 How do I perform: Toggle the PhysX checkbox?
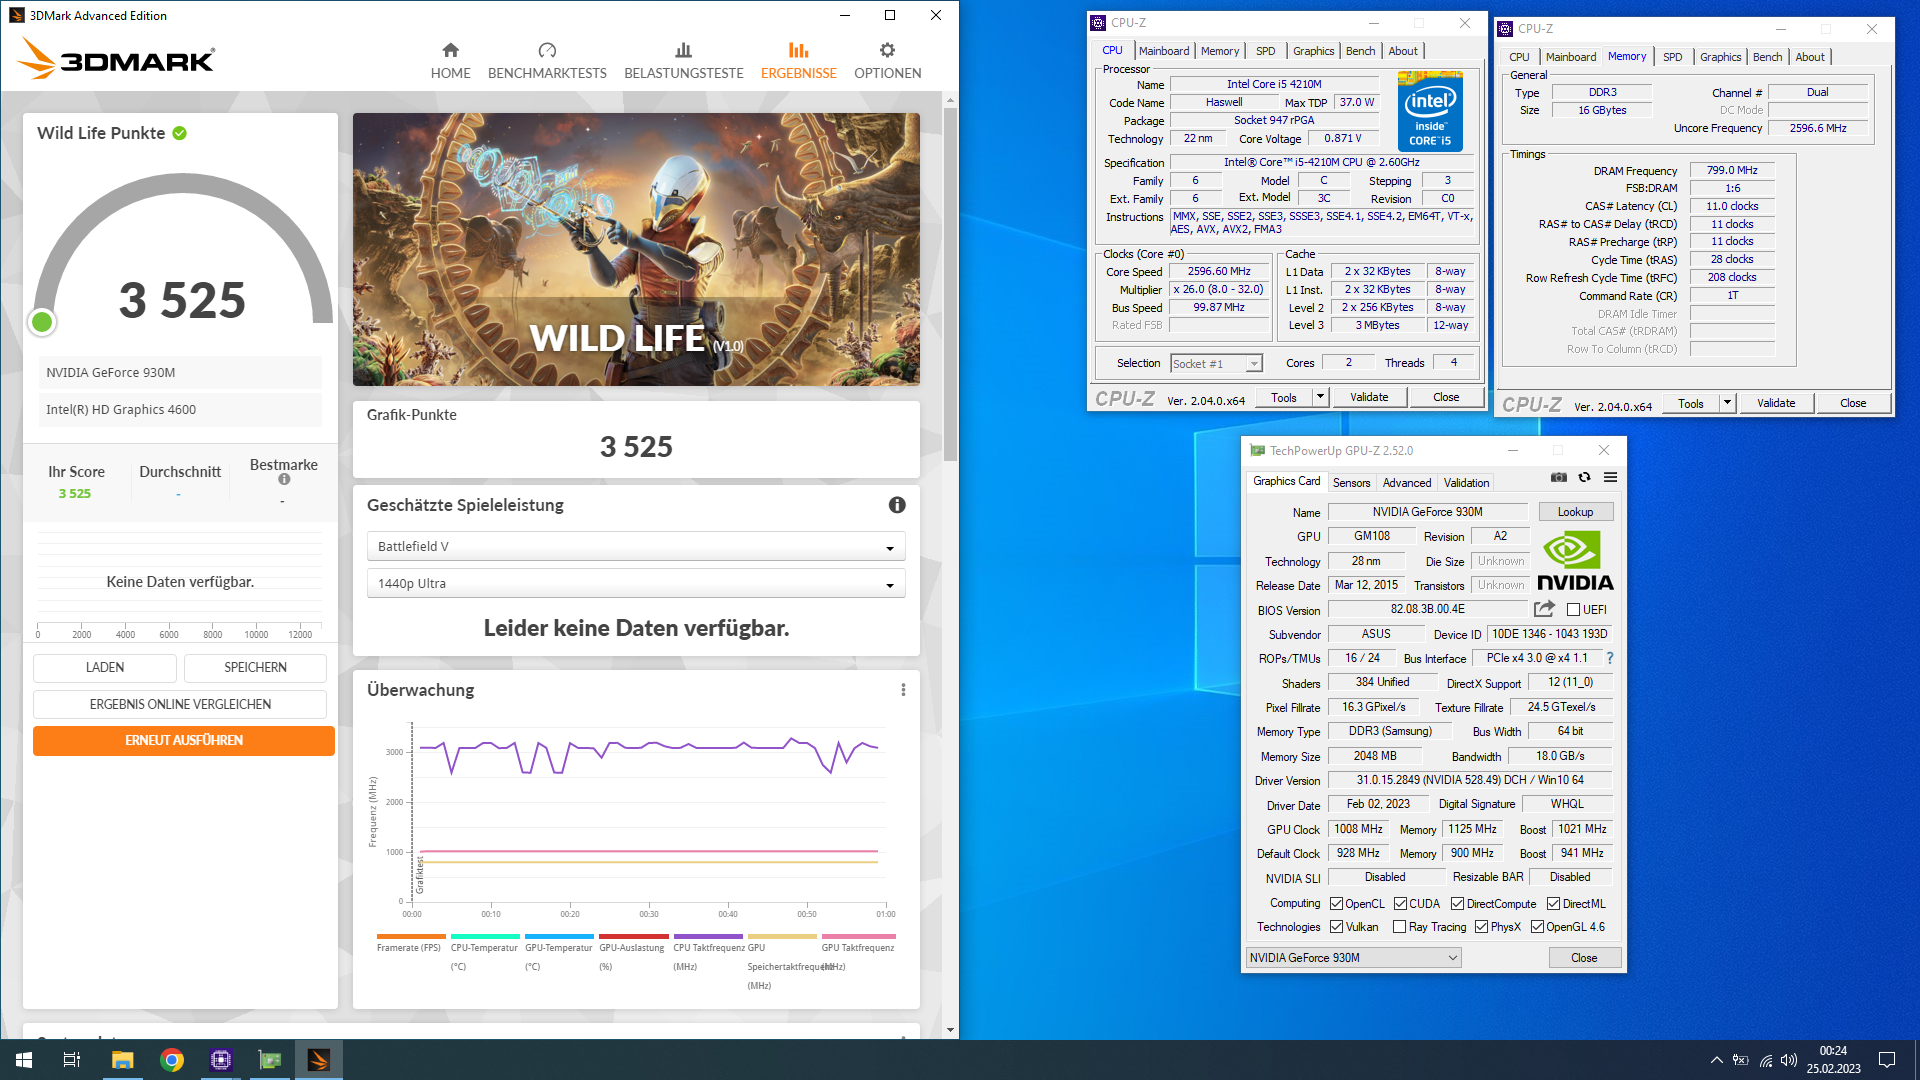click(1481, 927)
